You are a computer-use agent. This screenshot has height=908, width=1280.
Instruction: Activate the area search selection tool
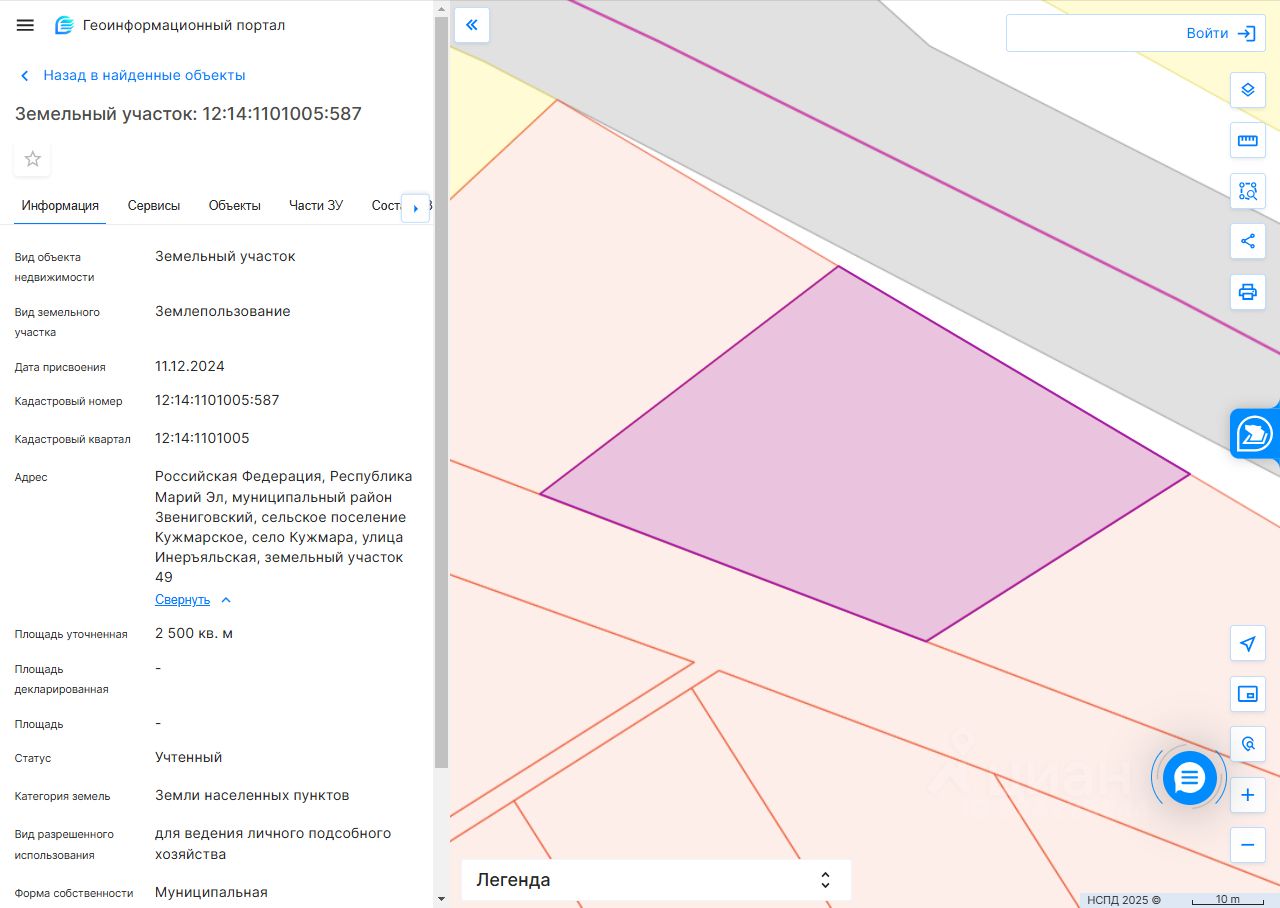point(1247,191)
